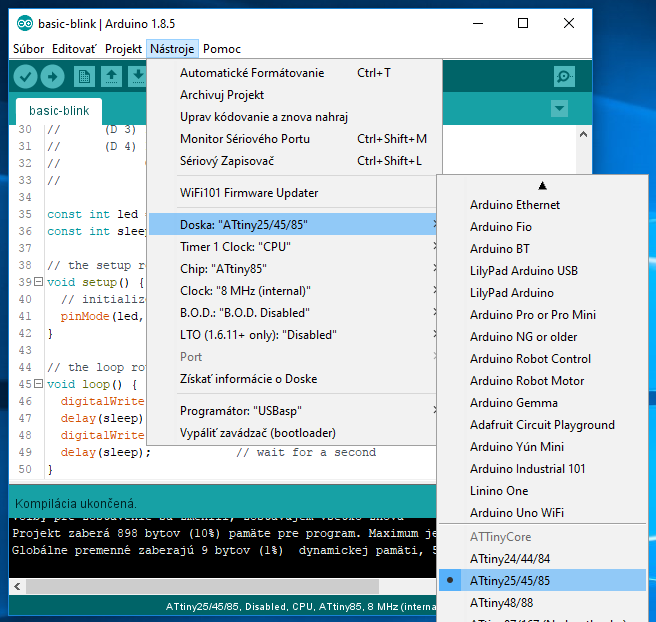The width and height of the screenshot is (656, 622).
Task: Select Arduino Robot Control board
Action: click(x=542, y=359)
